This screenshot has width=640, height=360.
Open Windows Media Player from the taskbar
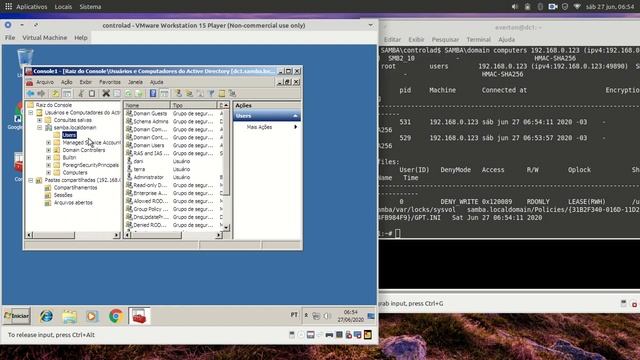92,316
